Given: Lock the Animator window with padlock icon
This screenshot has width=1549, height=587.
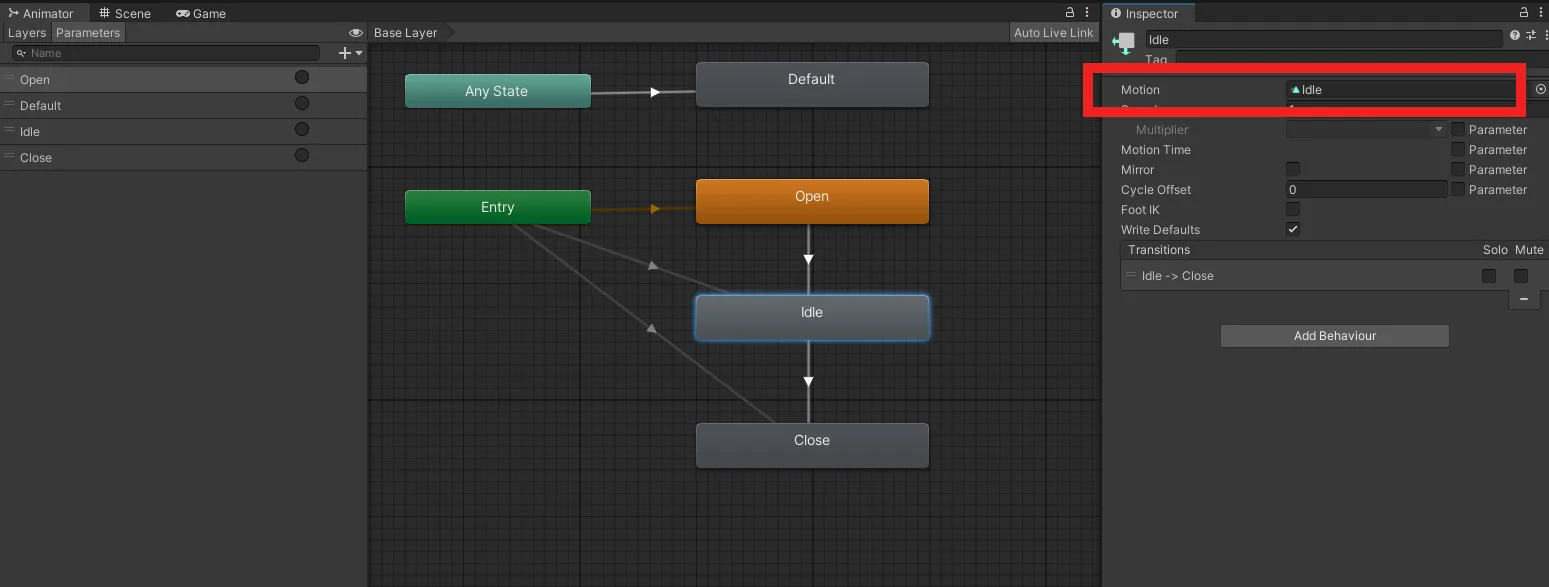Looking at the screenshot, I should click(x=1070, y=13).
